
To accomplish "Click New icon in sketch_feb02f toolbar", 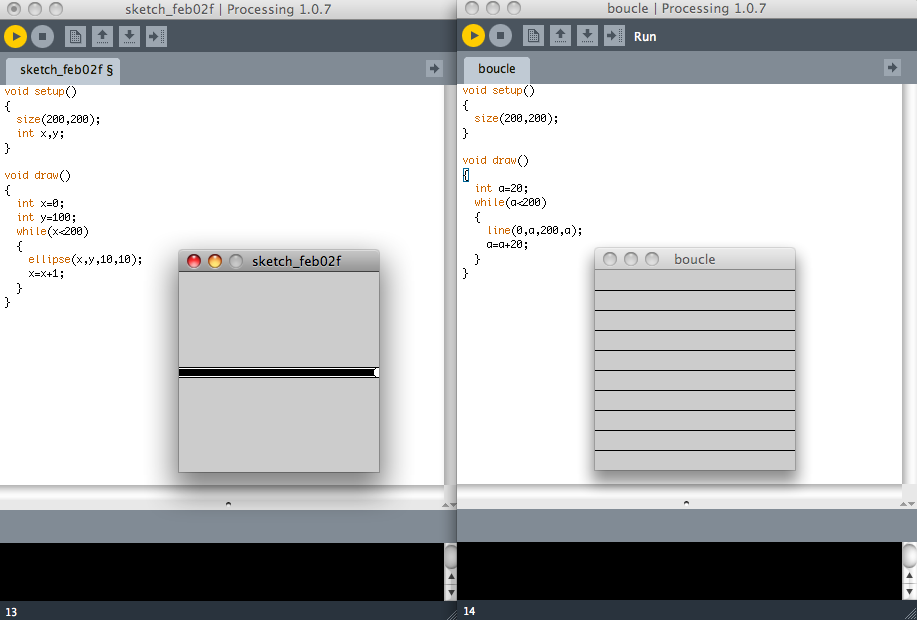I will 75,37.
